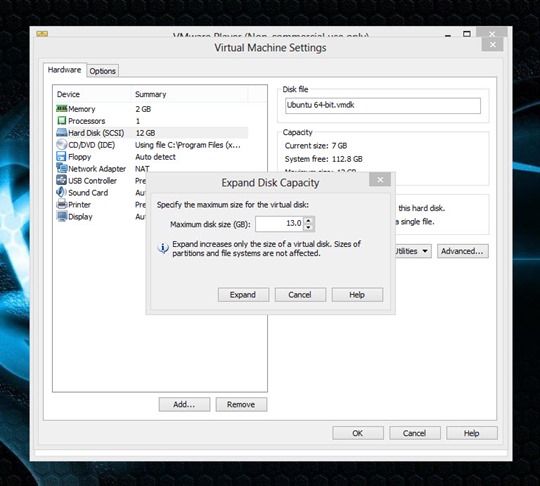The width and height of the screenshot is (540, 486).
Task: Select the Memory row text
Action: (x=82, y=109)
